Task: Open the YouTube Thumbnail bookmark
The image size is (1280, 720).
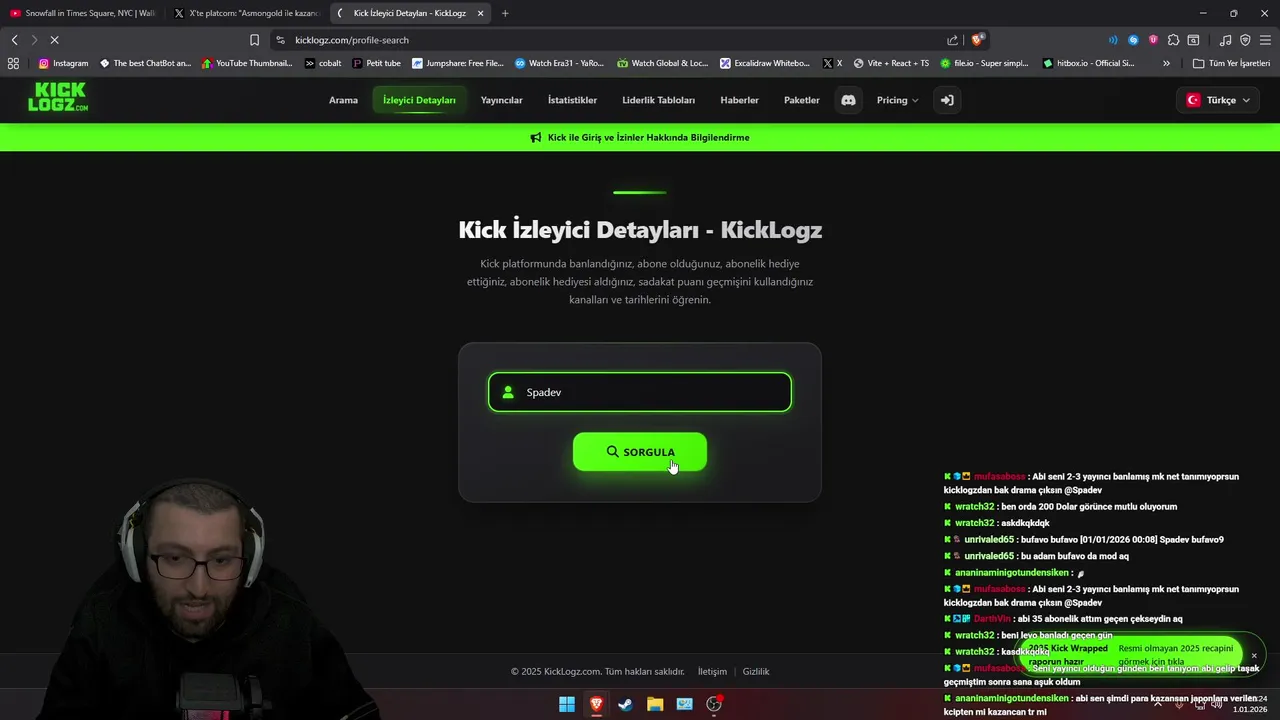Action: click(247, 63)
